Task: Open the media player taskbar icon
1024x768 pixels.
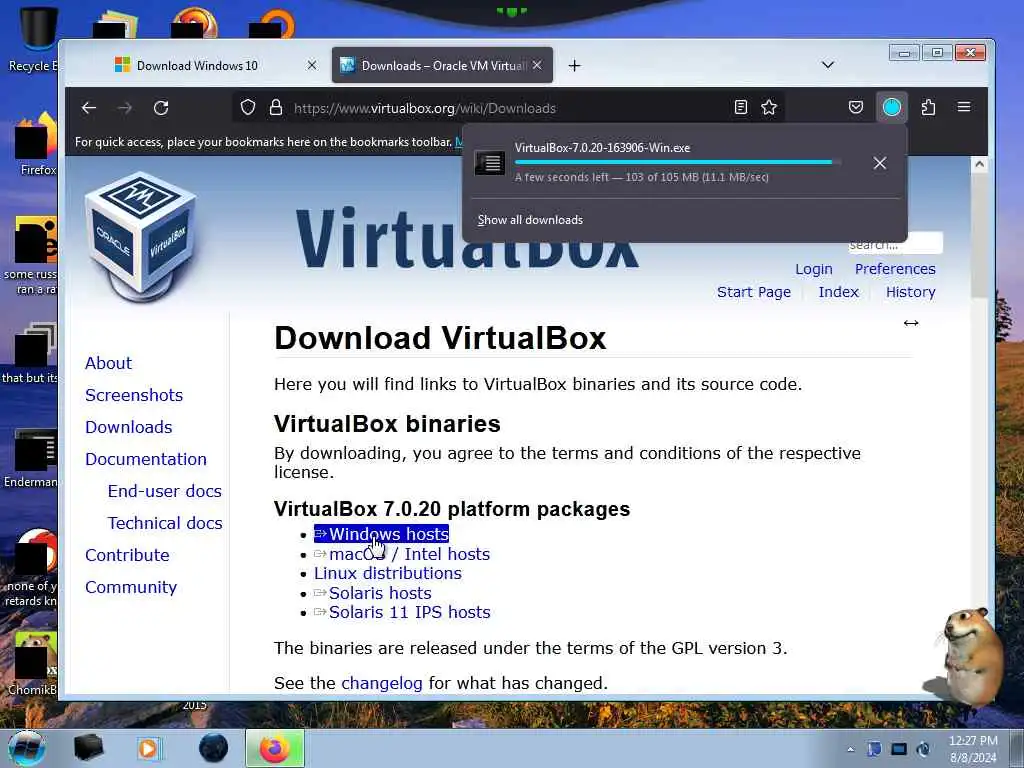Action: pos(148,748)
